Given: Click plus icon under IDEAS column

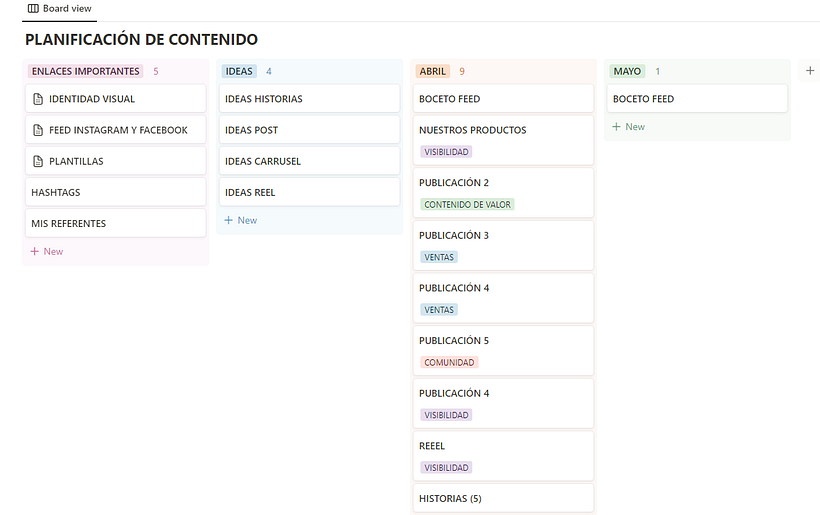Looking at the screenshot, I should (229, 220).
